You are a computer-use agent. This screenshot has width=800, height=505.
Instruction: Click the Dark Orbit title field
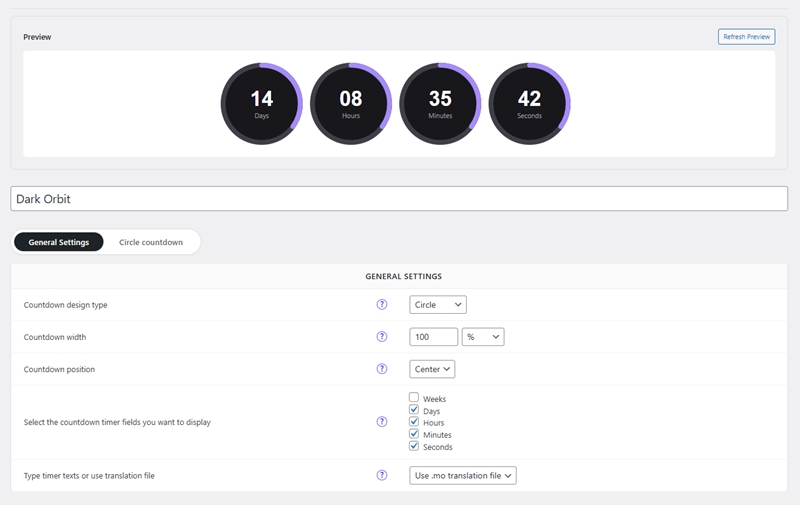pos(399,199)
